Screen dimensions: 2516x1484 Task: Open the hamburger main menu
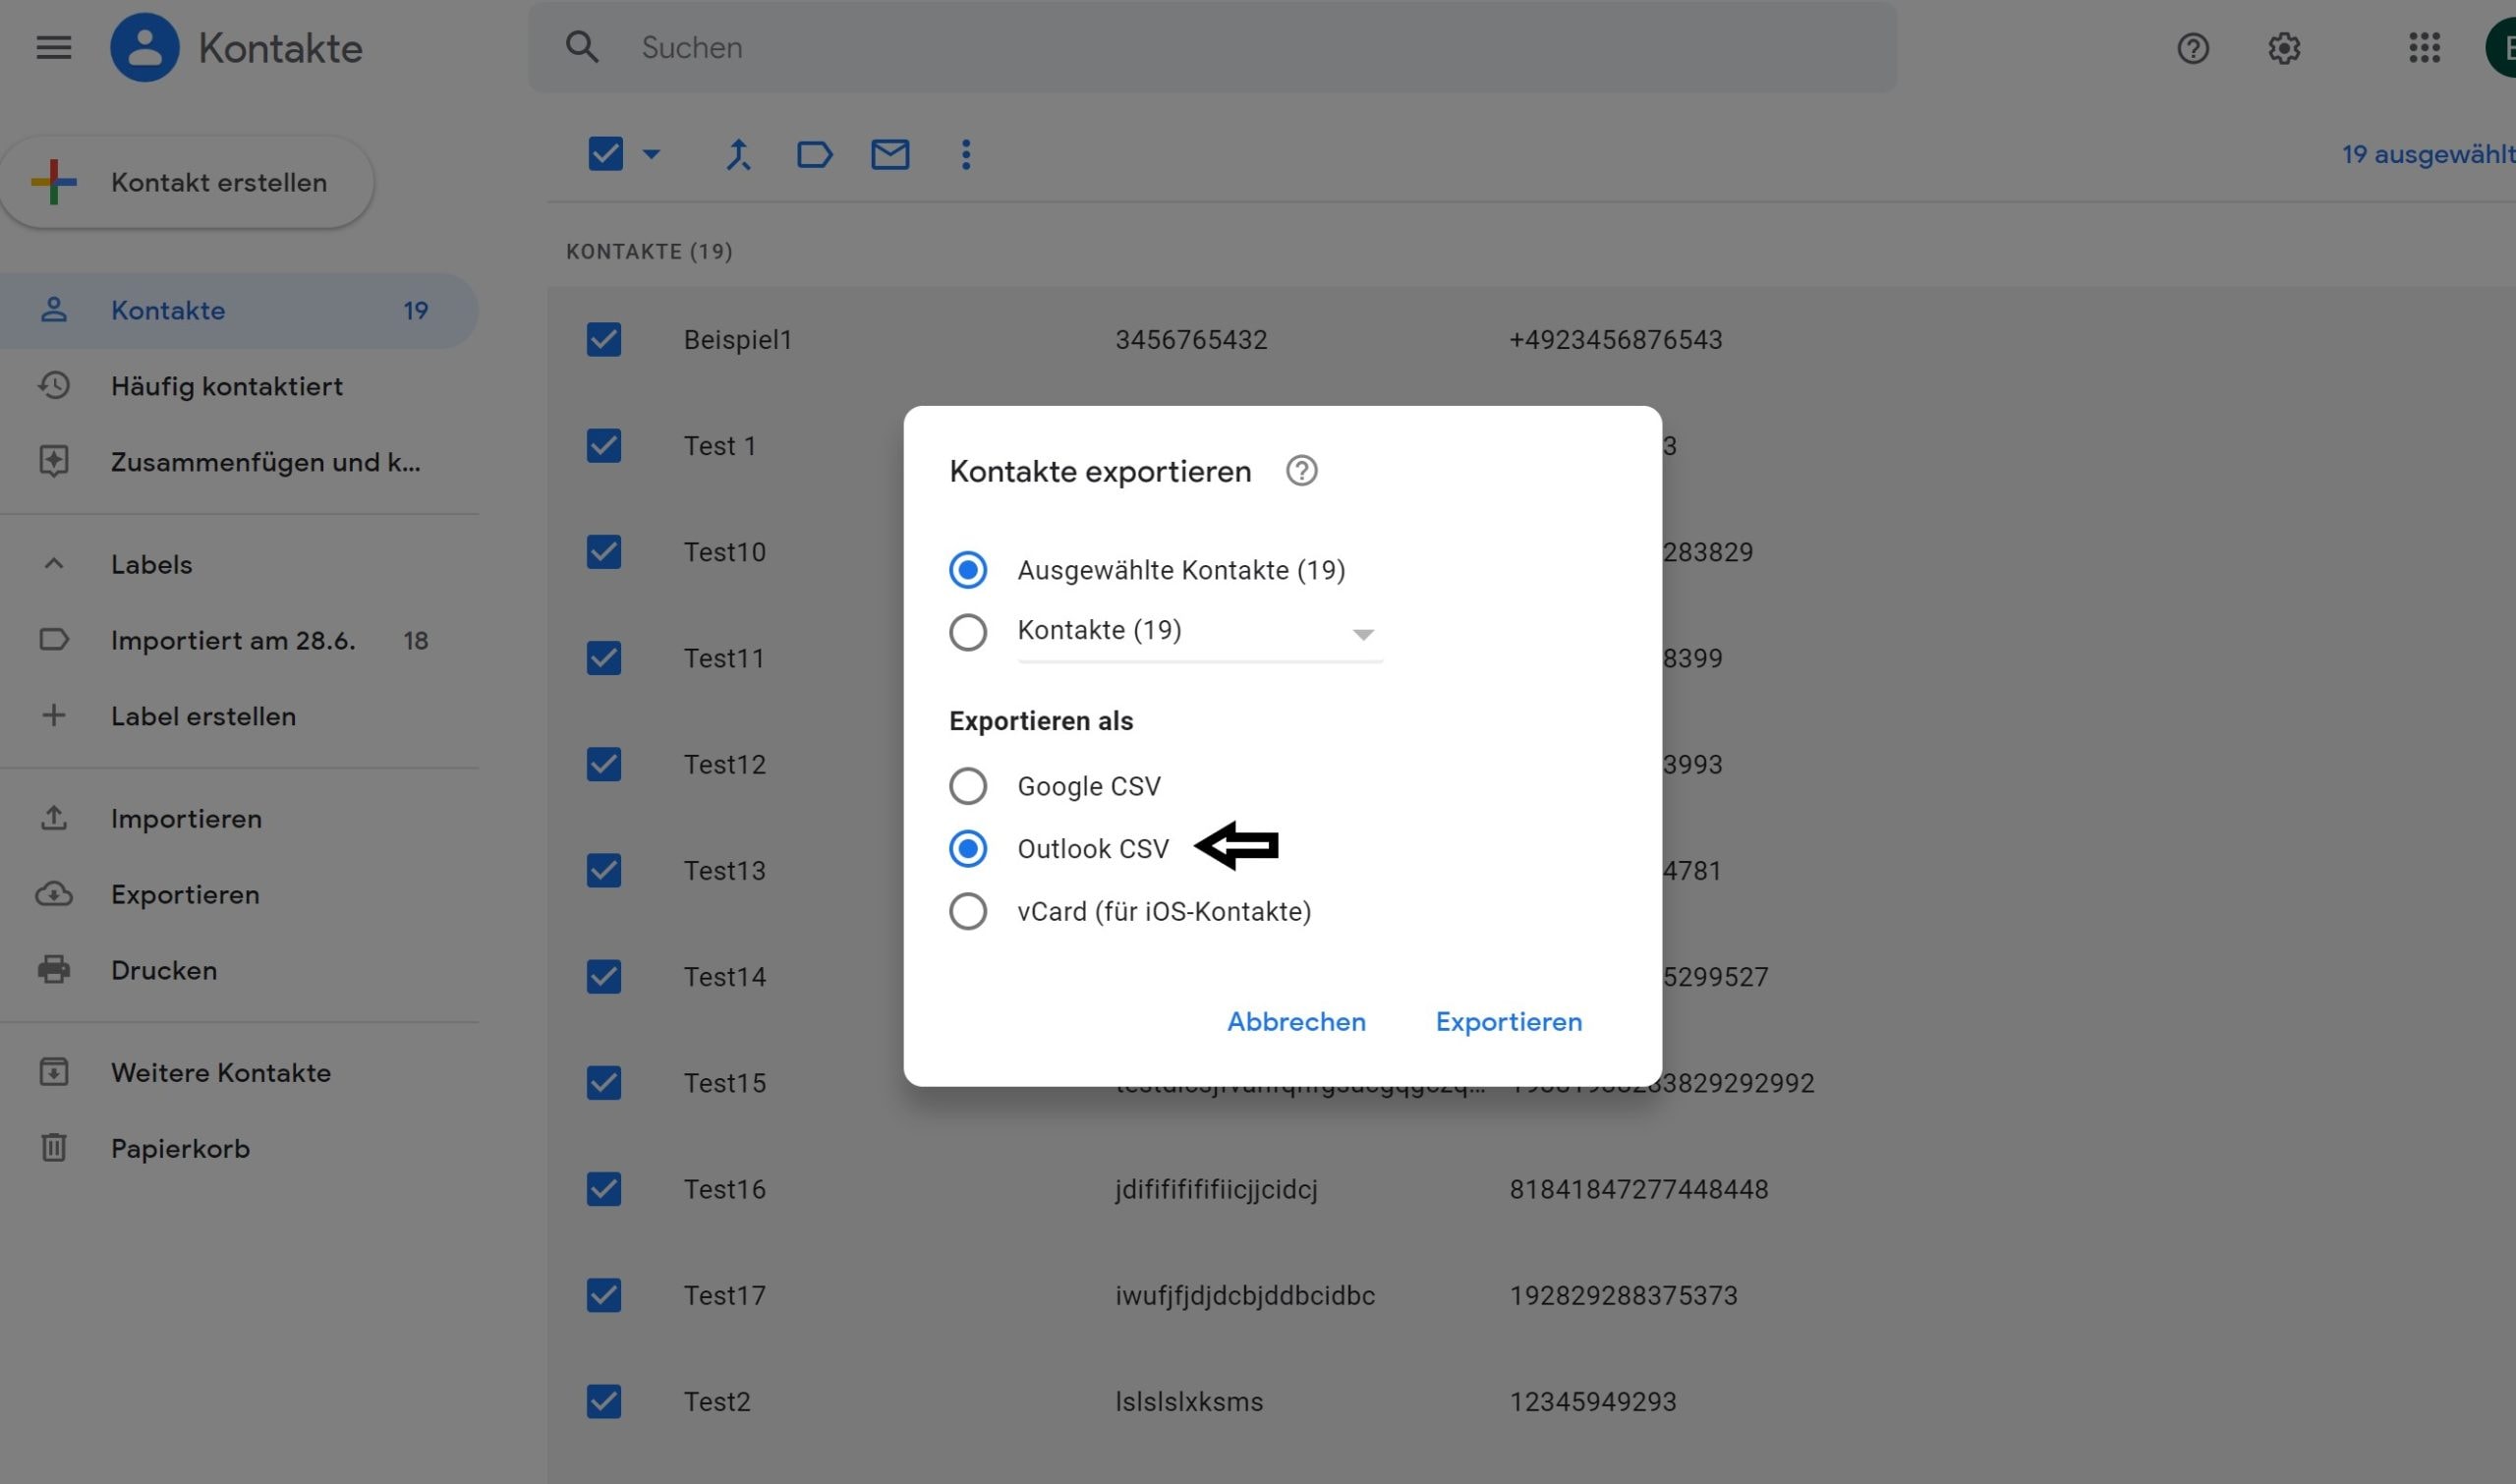click(54, 48)
